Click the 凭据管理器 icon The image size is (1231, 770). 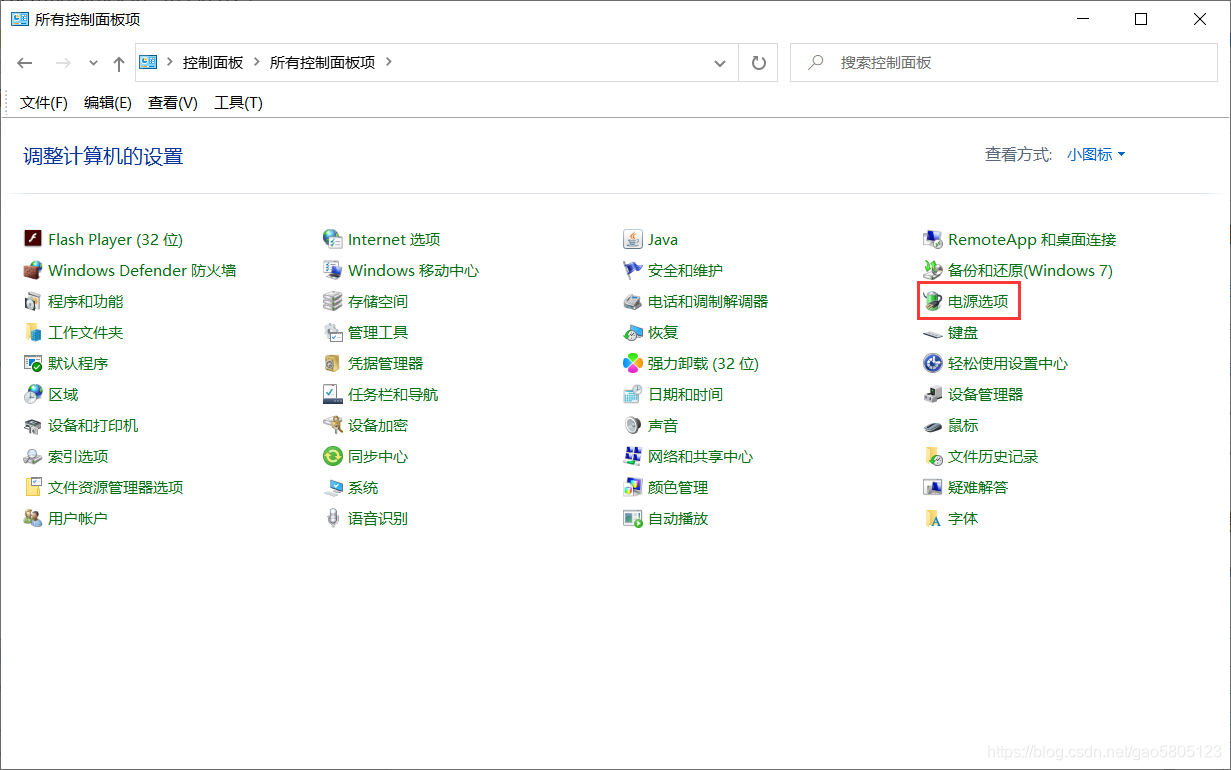(333, 363)
